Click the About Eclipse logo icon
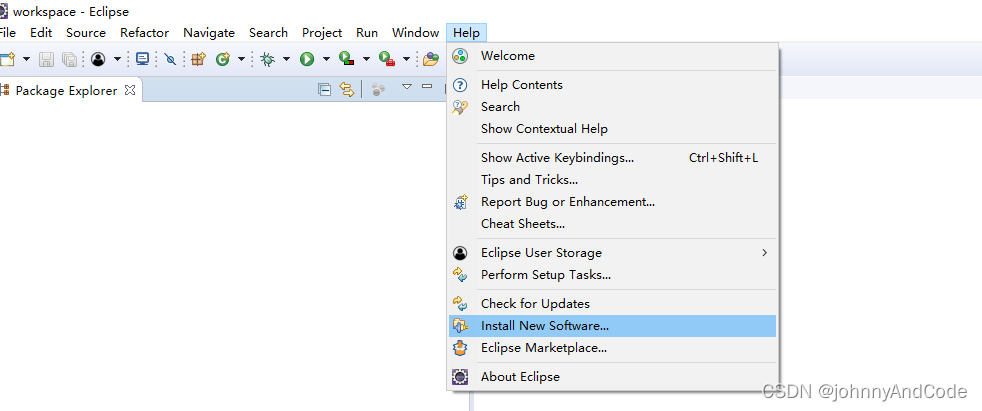 (460, 377)
